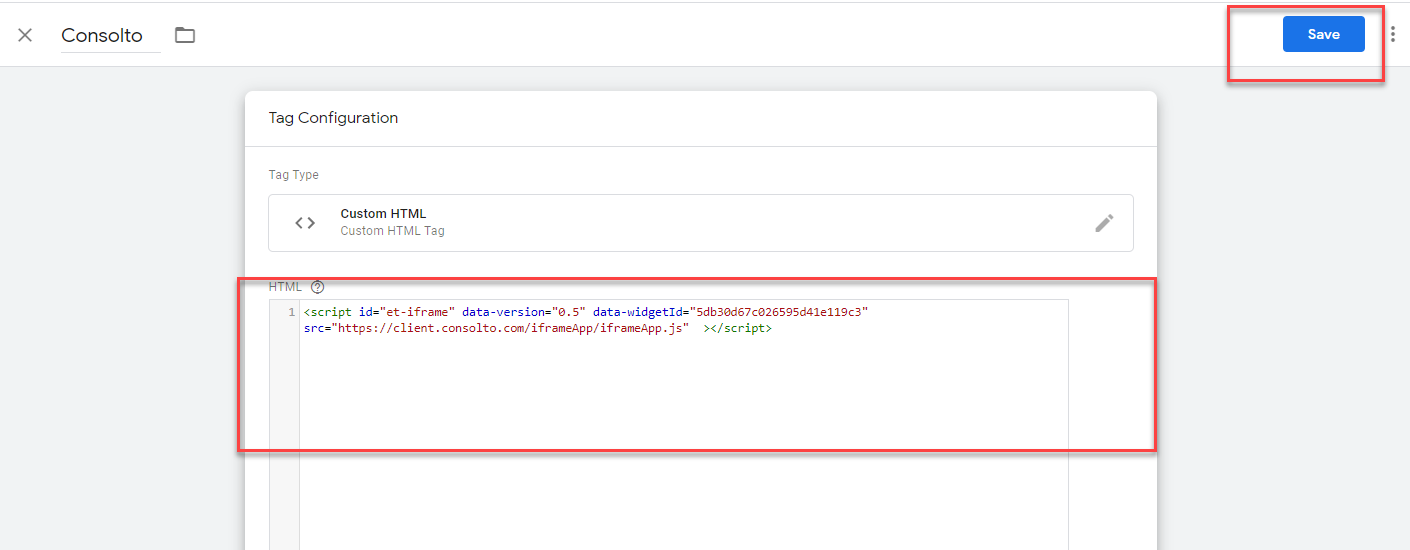Viewport: 1410px width, 550px height.
Task: Click the data-widgetId value in the script
Action: coord(779,312)
